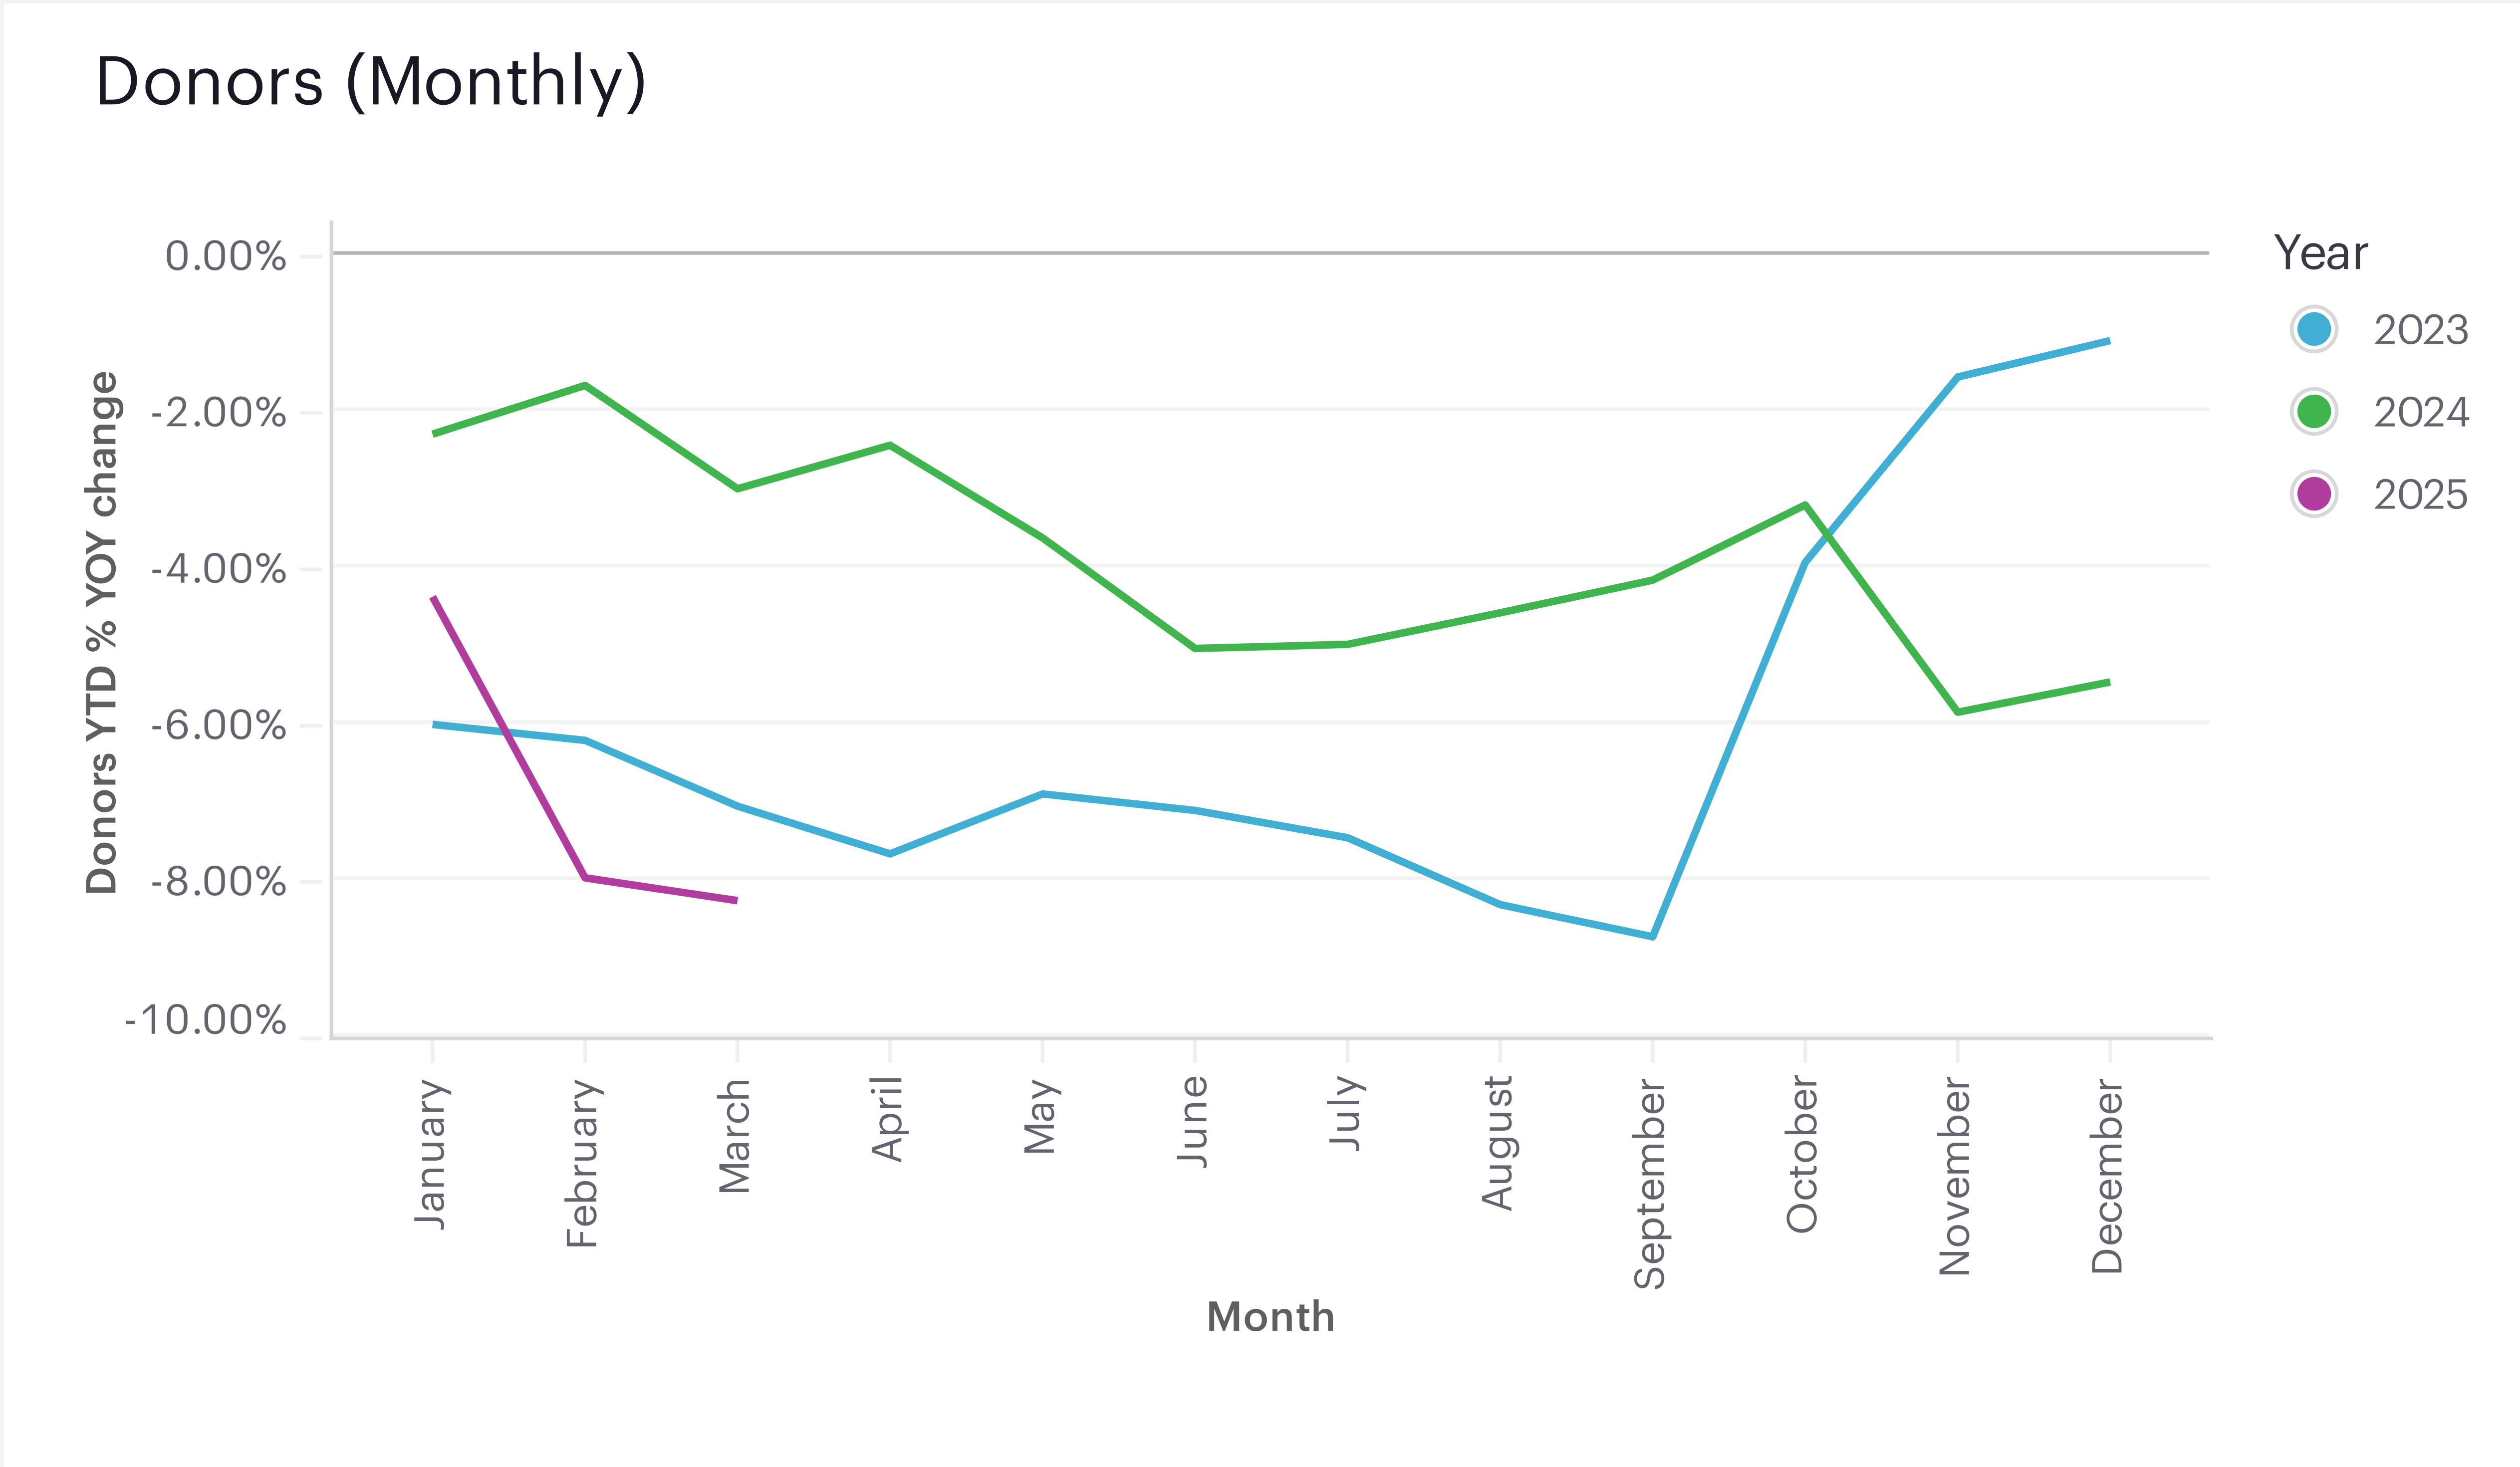The height and width of the screenshot is (1467, 2520).
Task: Select the 'Year' legend heading
Action: click(2320, 253)
